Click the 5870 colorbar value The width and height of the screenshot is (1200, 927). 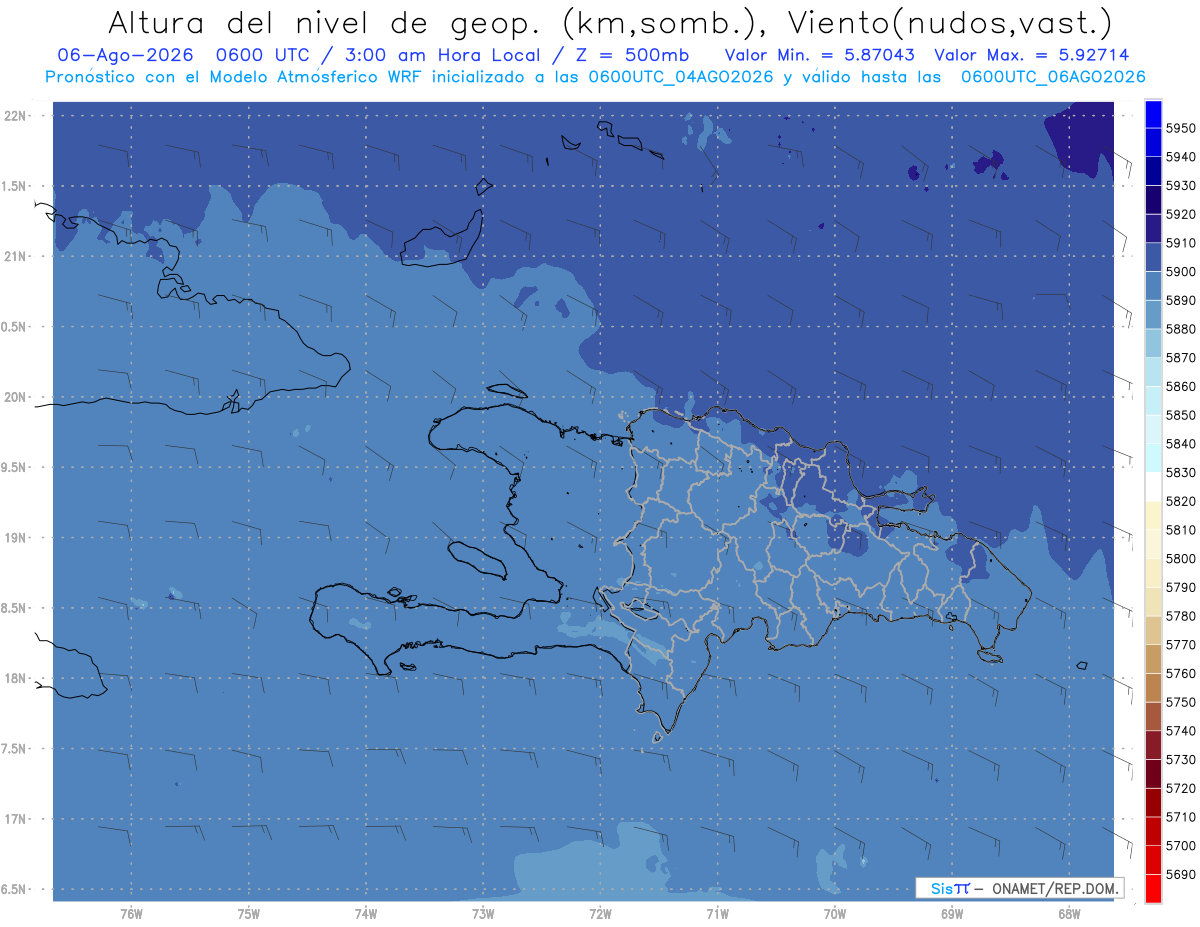1180,357
